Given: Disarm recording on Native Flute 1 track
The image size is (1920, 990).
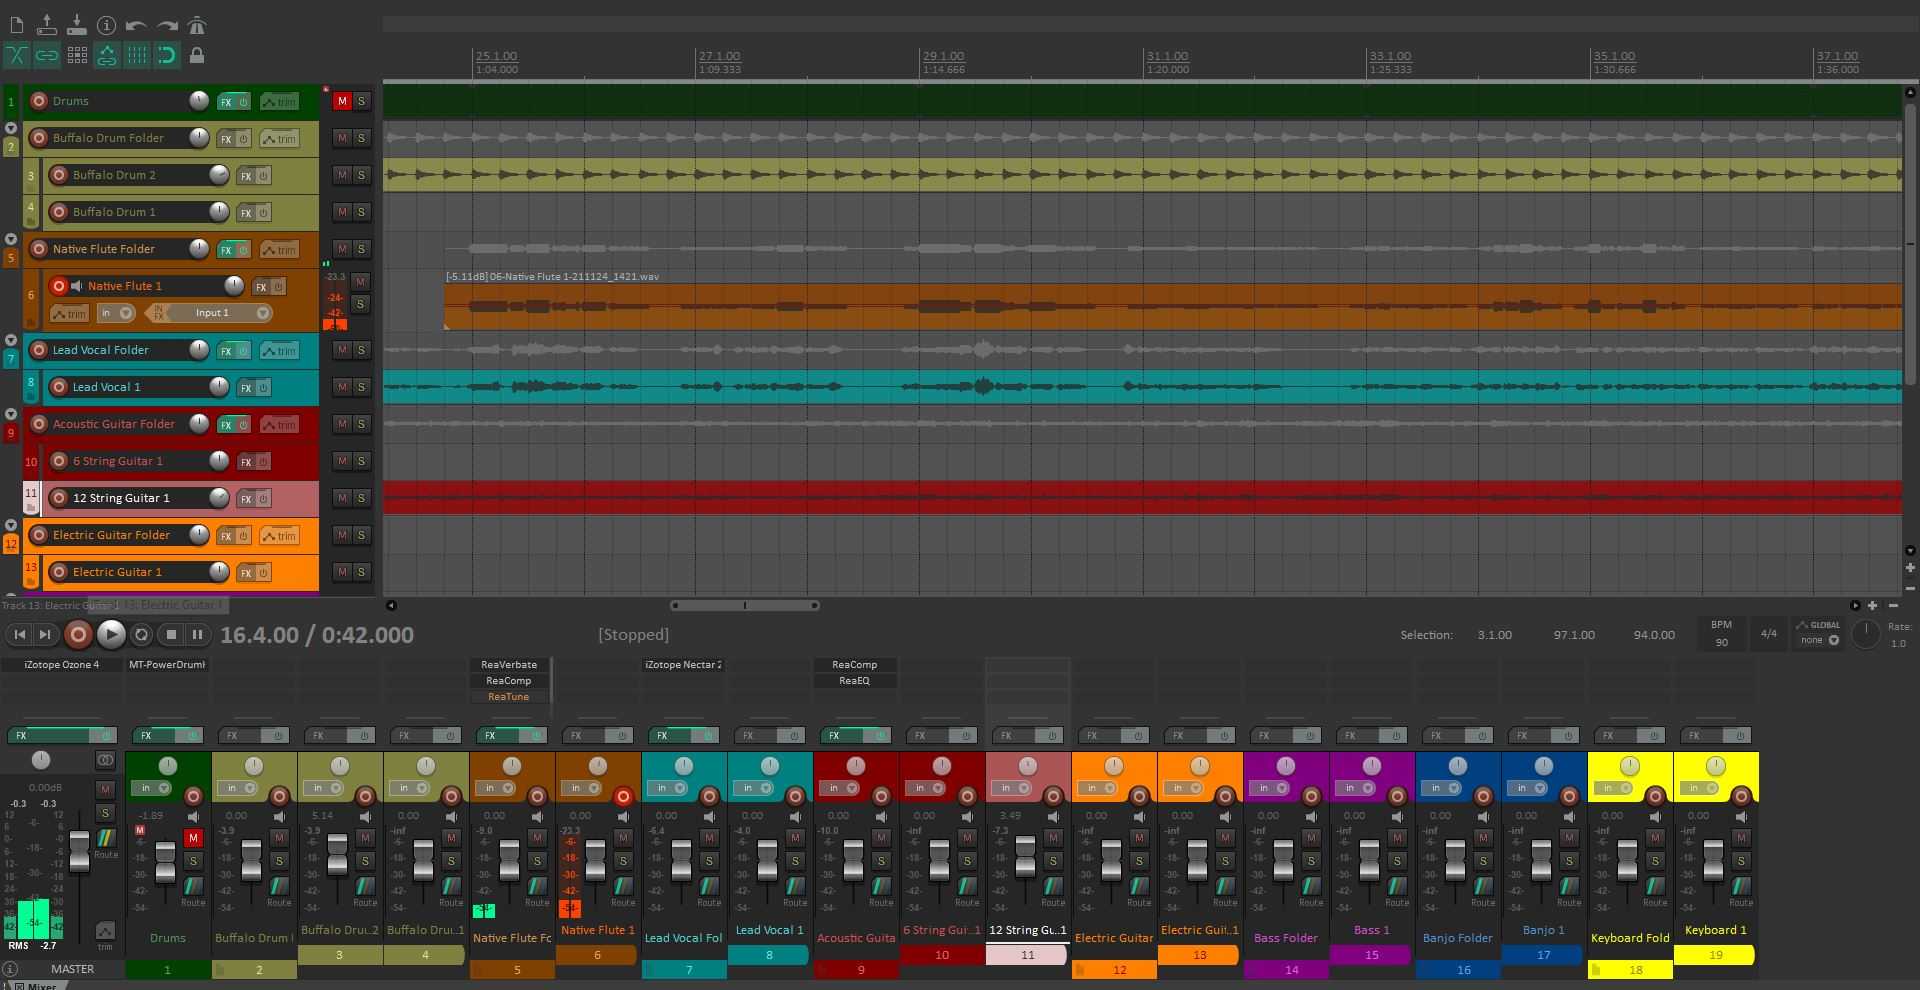Looking at the screenshot, I should click(59, 286).
